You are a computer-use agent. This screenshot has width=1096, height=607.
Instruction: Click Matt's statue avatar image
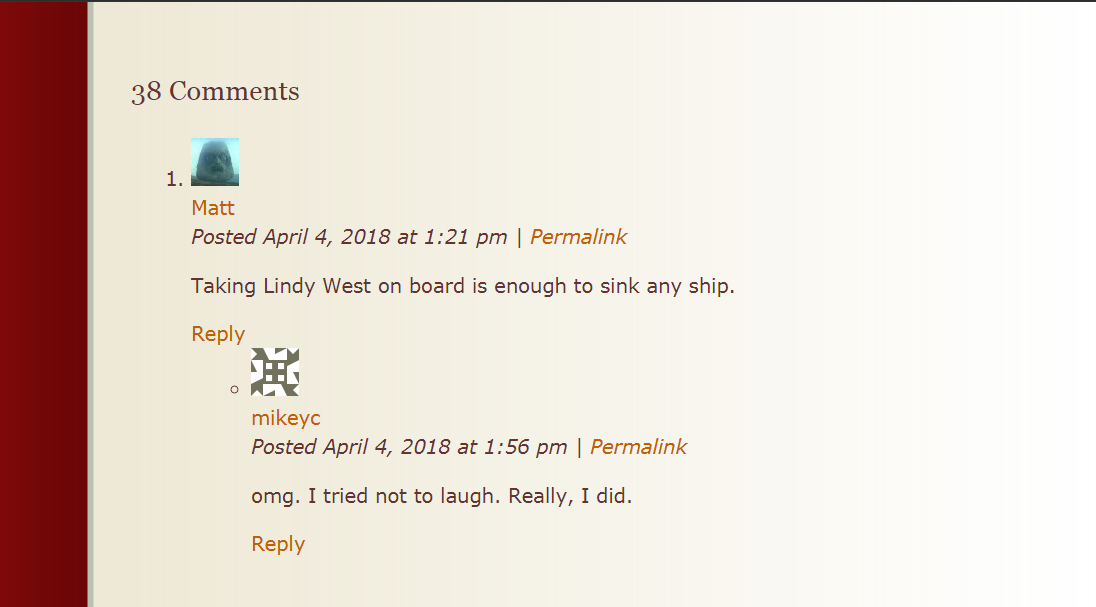pos(215,162)
